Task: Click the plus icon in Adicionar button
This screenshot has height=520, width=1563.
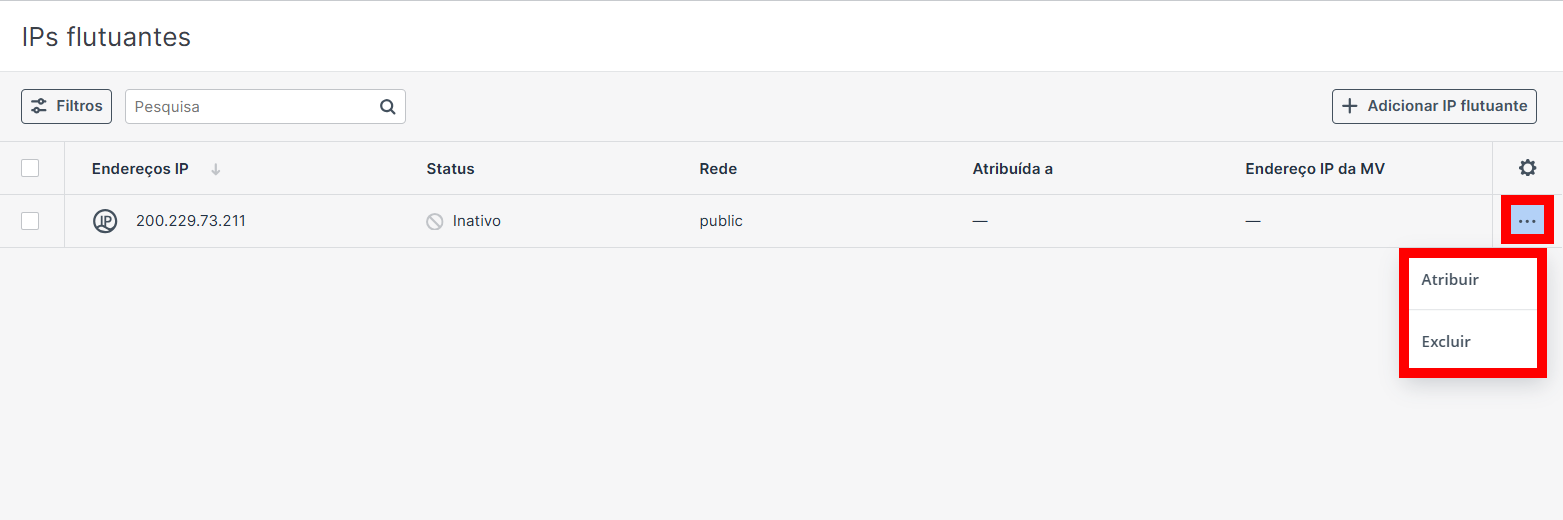Action: [1350, 106]
